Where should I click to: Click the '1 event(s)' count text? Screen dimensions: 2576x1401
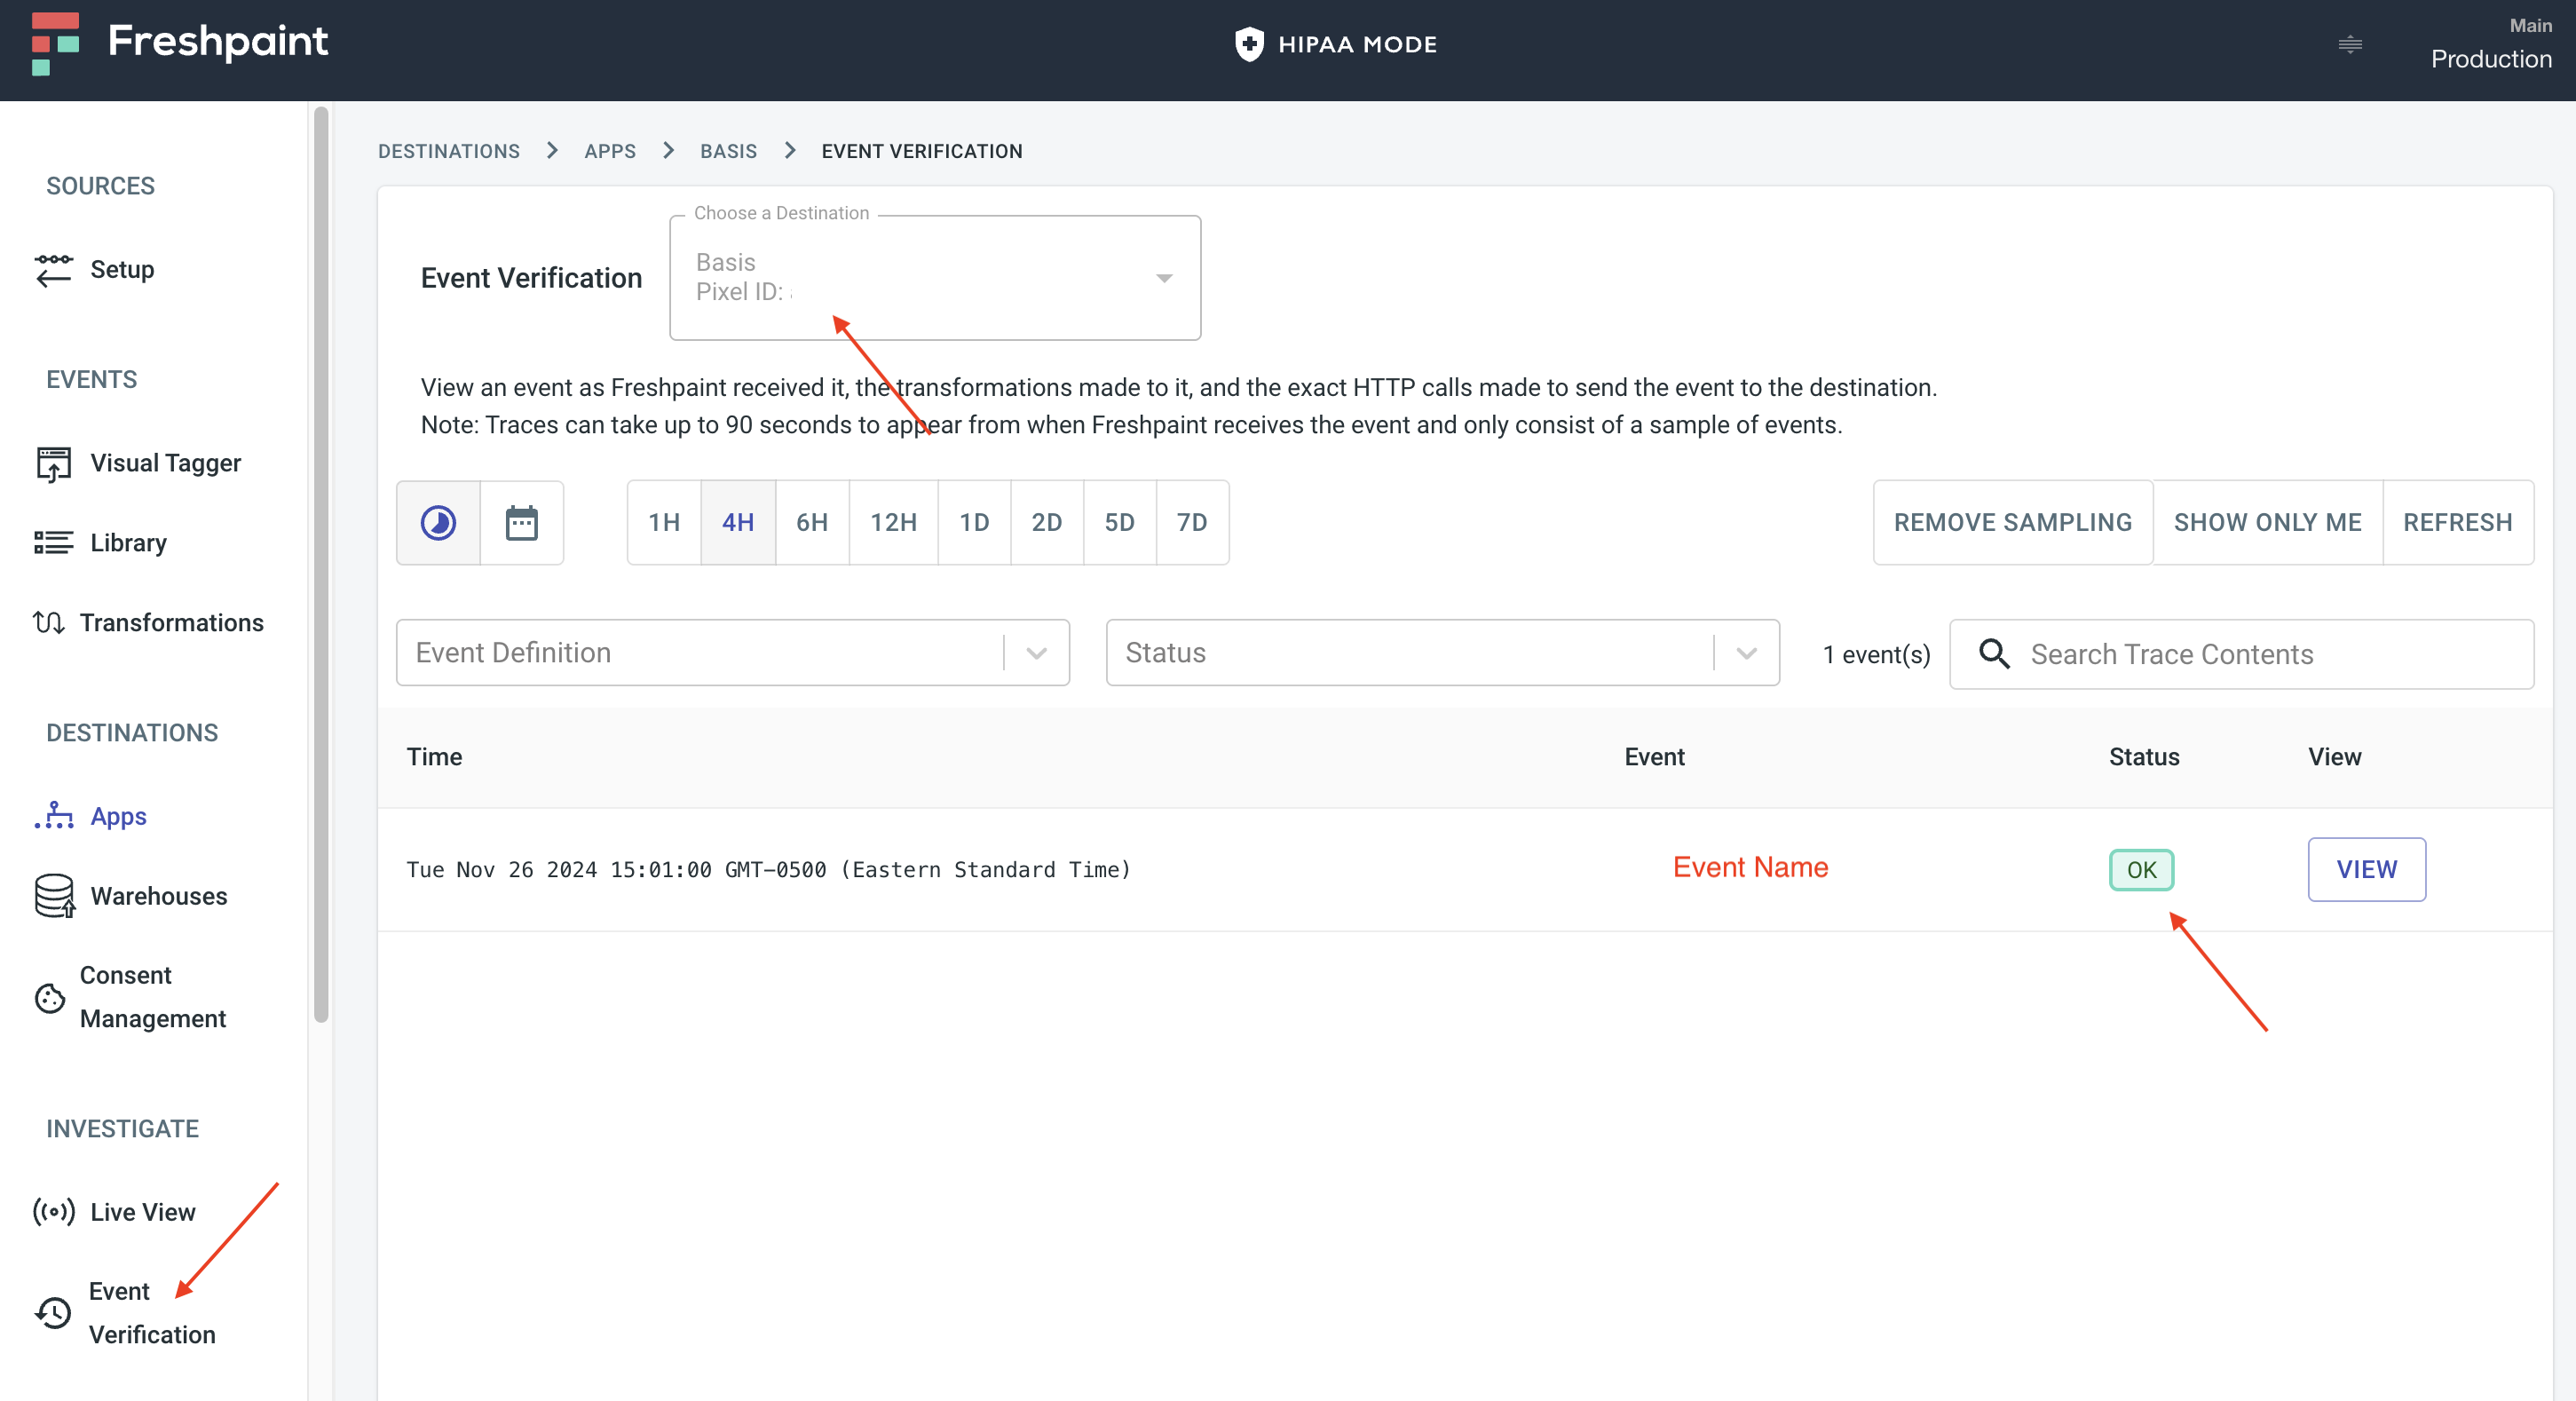click(1876, 654)
